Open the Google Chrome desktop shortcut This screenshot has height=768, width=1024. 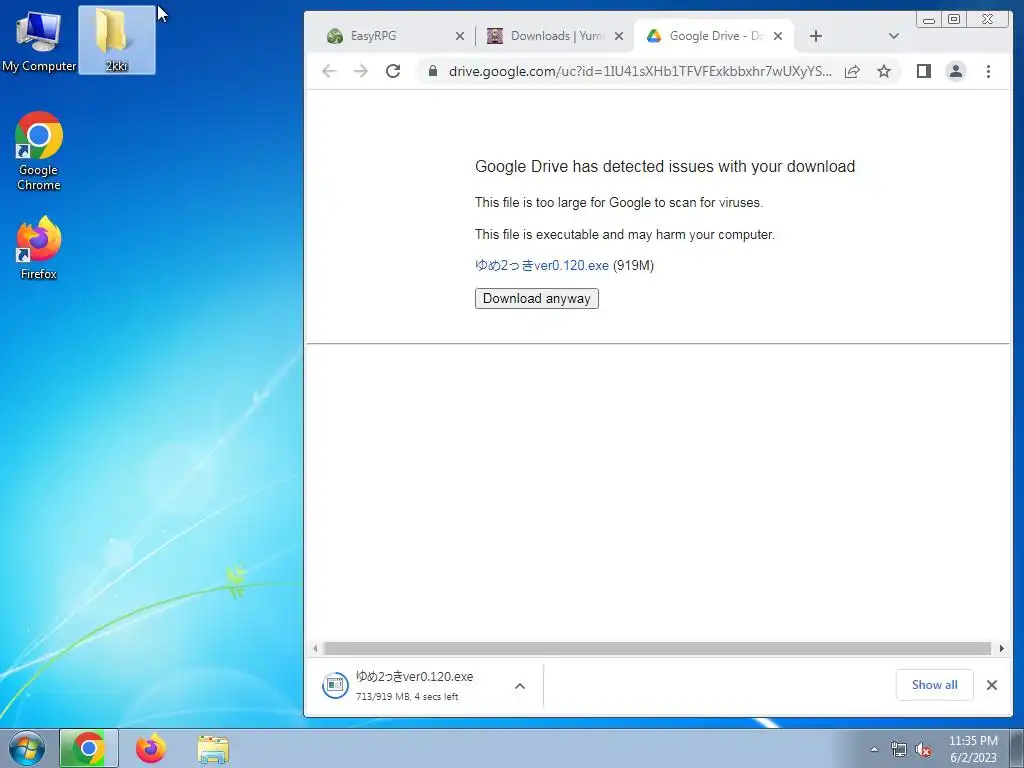[39, 152]
